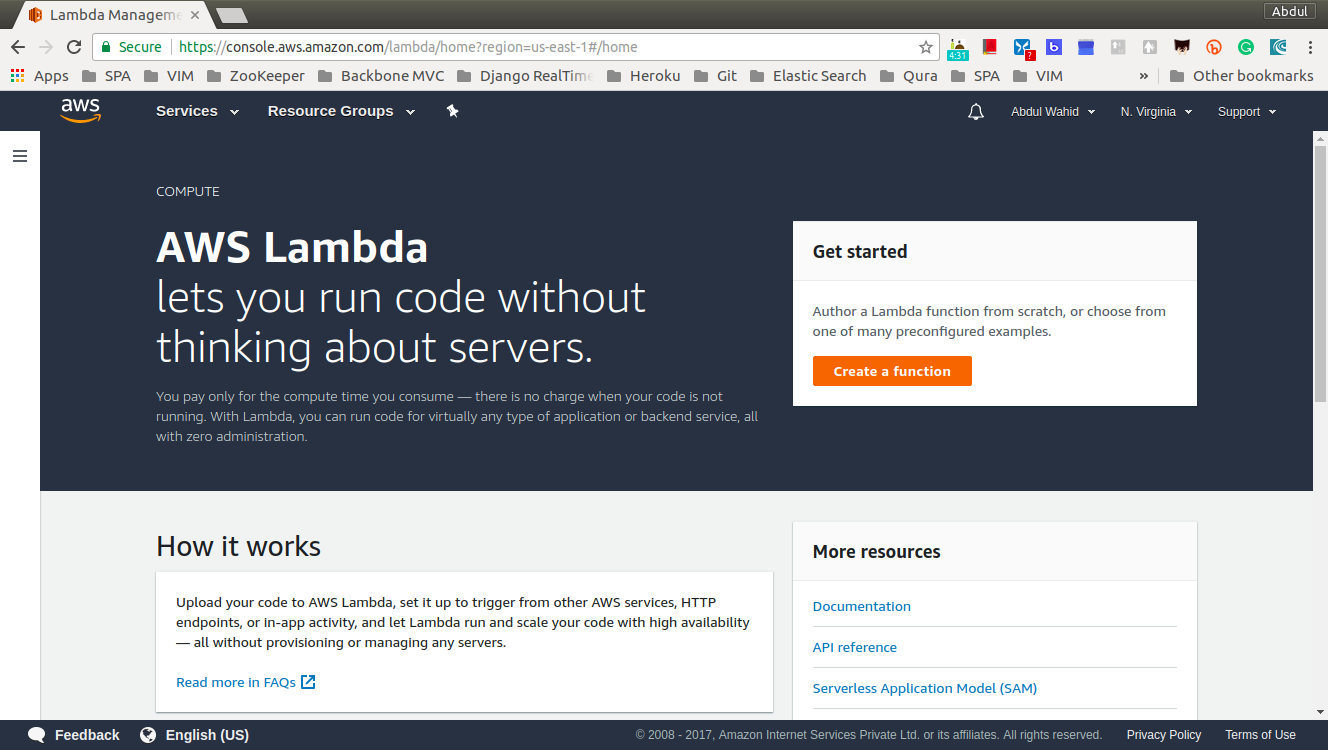Reload the page with refresh icon
Screen dimensions: 1328x750
pos(74,47)
